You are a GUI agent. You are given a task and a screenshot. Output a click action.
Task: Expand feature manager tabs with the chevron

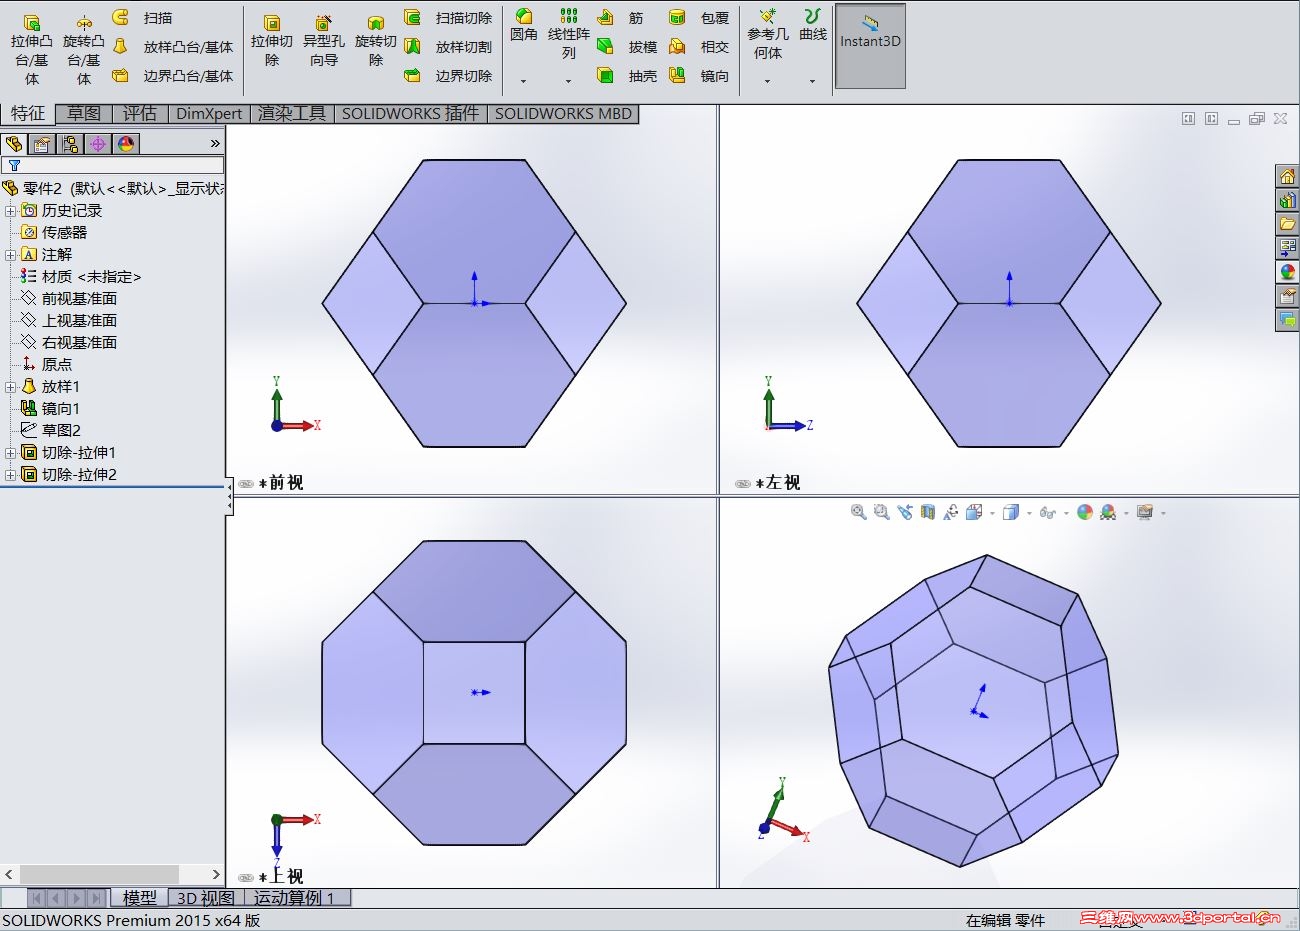[214, 144]
